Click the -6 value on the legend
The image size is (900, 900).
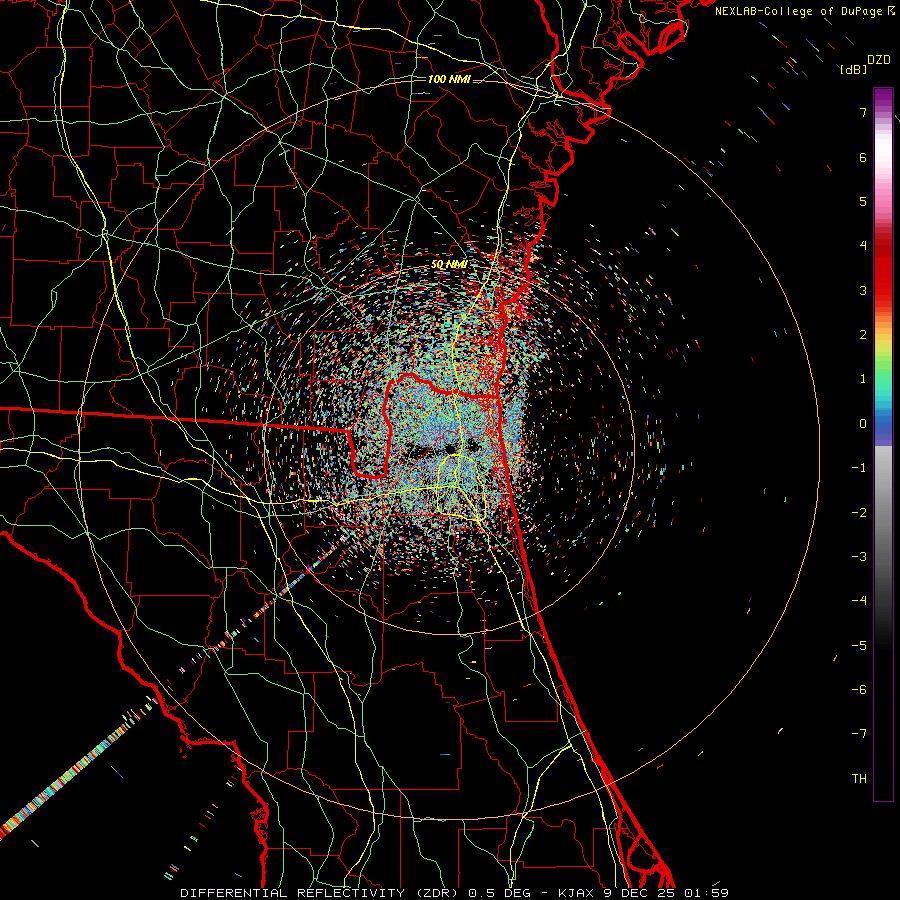pos(859,689)
